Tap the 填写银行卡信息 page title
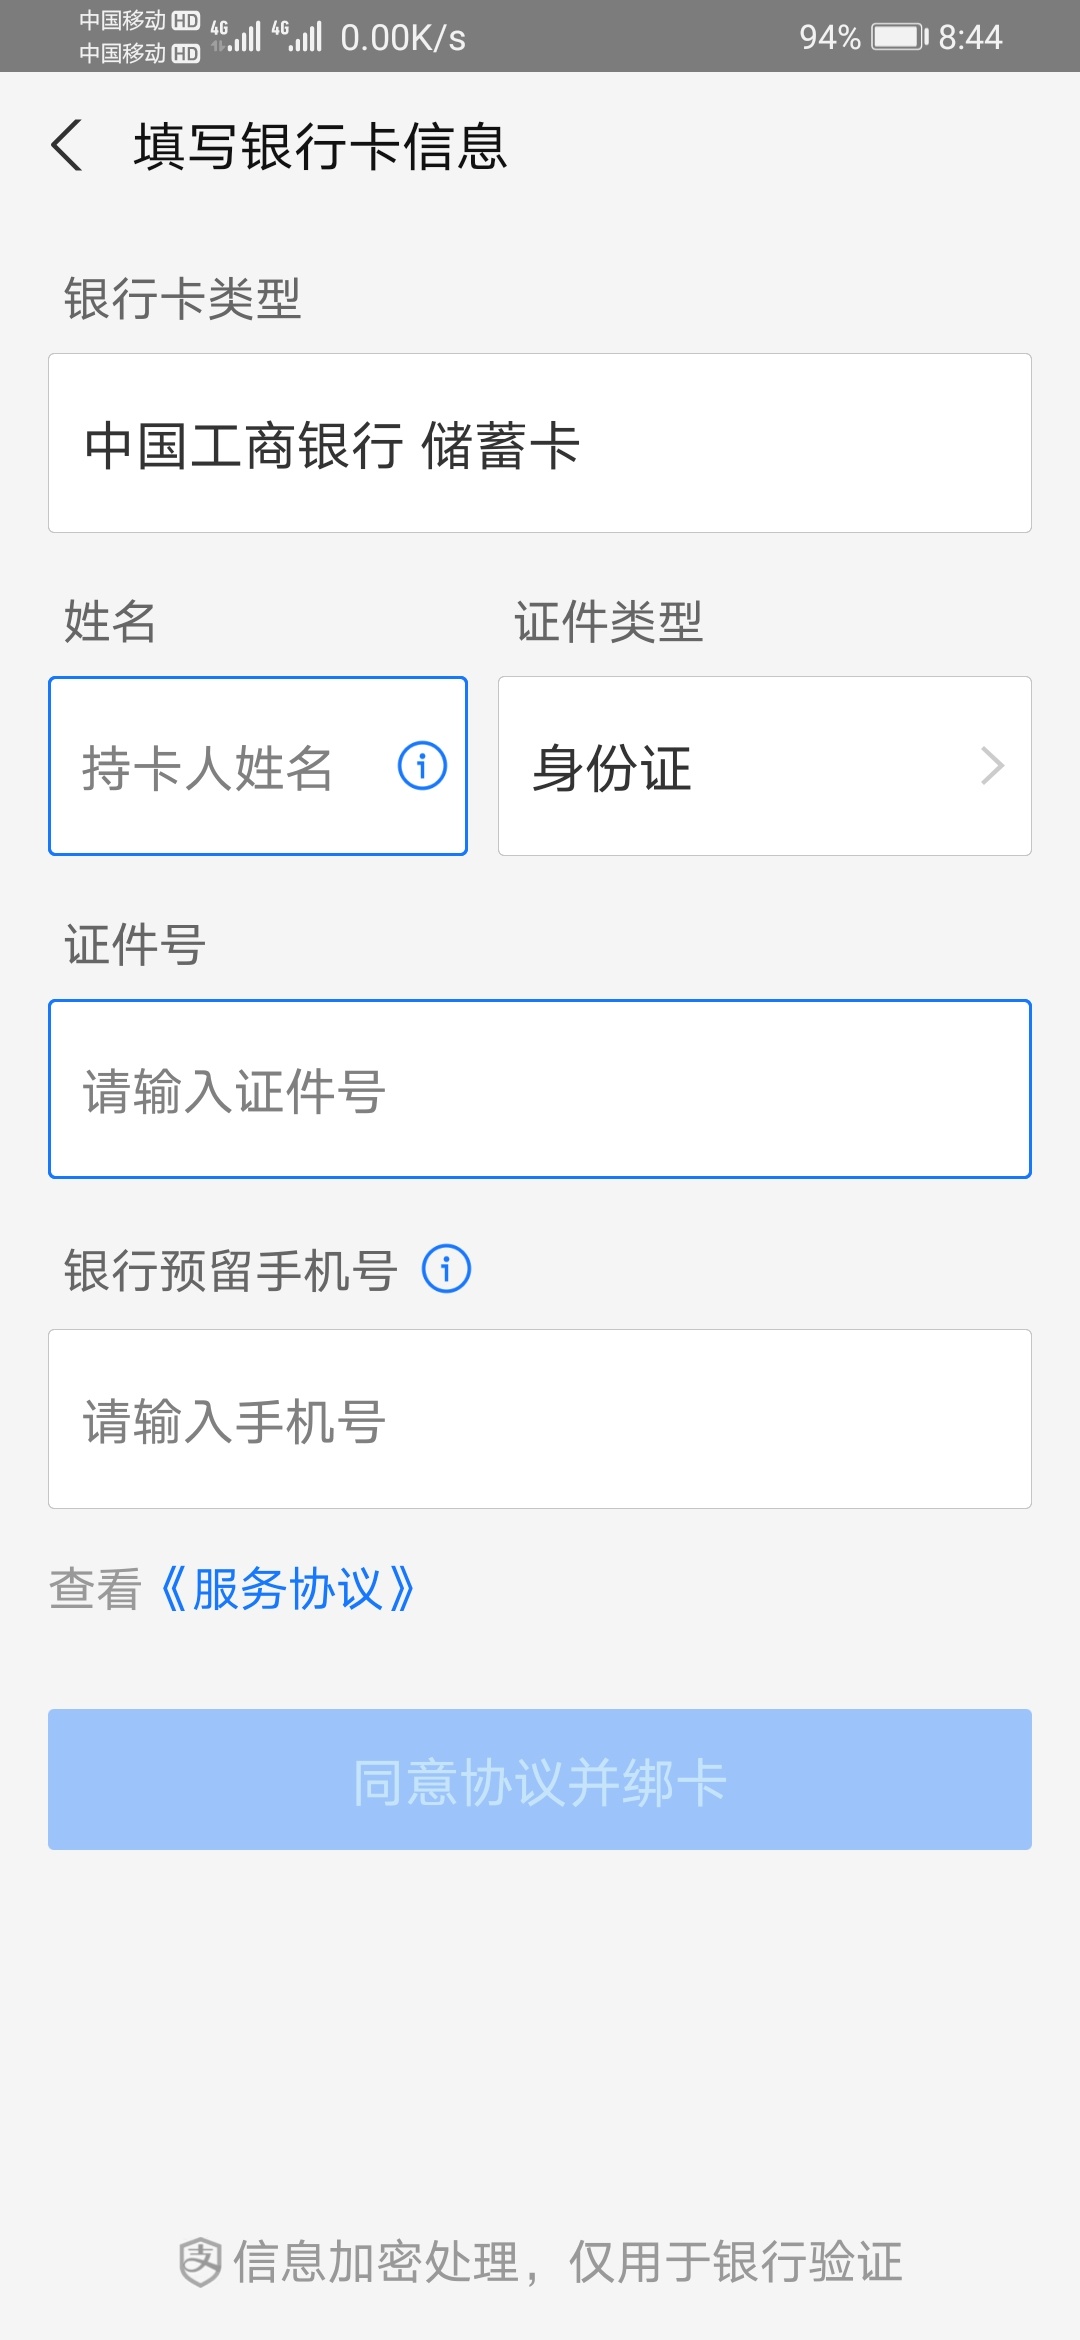 (x=321, y=146)
